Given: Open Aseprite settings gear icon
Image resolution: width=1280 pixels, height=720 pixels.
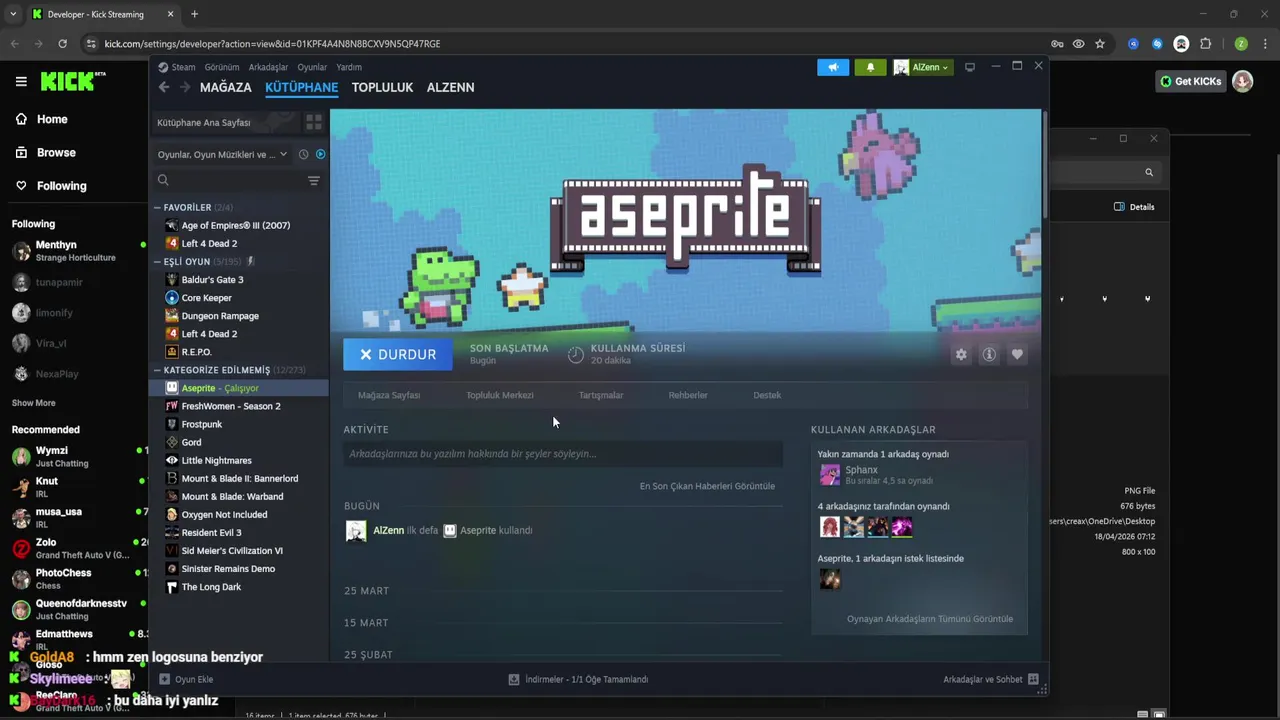Looking at the screenshot, I should point(961,354).
